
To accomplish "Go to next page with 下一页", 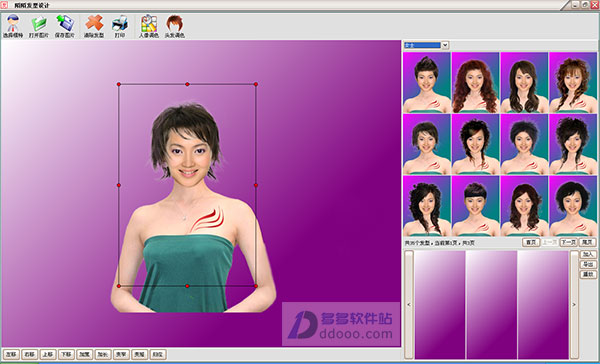I will [568, 242].
